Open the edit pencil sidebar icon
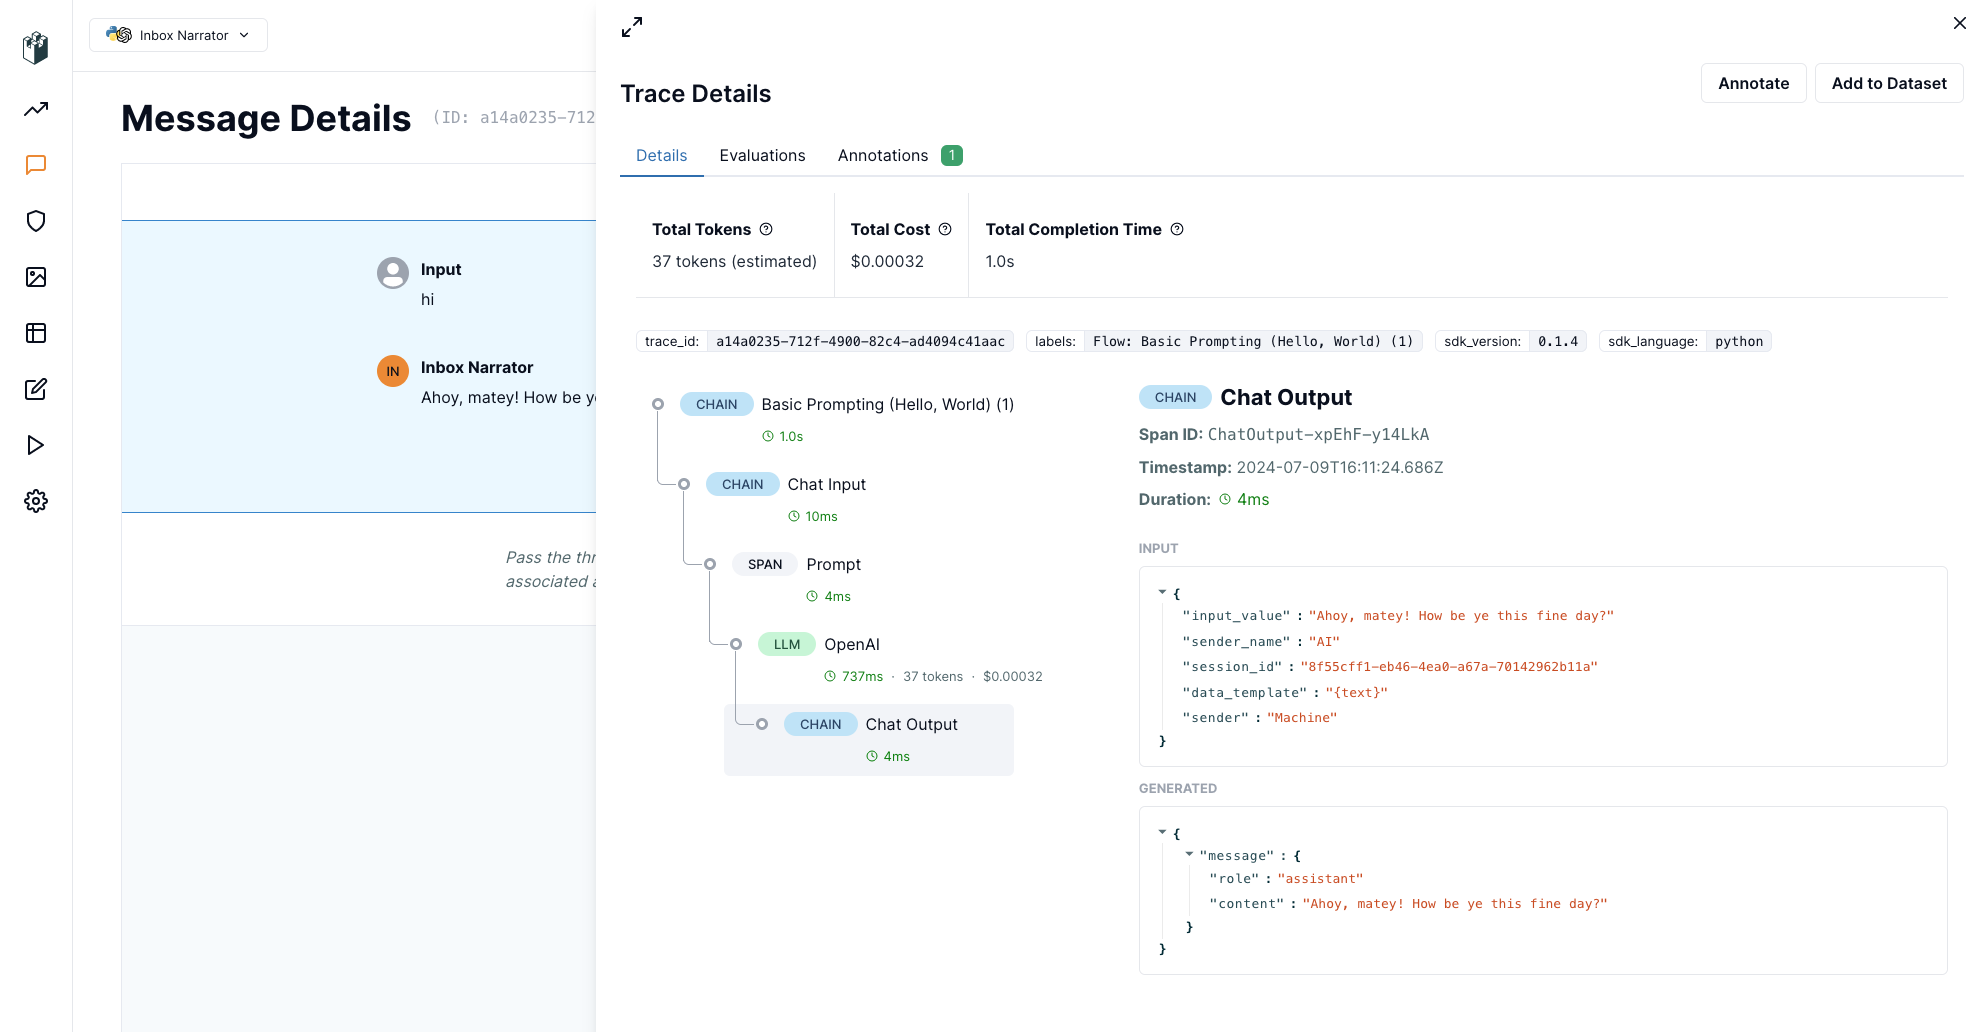The width and height of the screenshot is (1987, 1032). [x=36, y=389]
